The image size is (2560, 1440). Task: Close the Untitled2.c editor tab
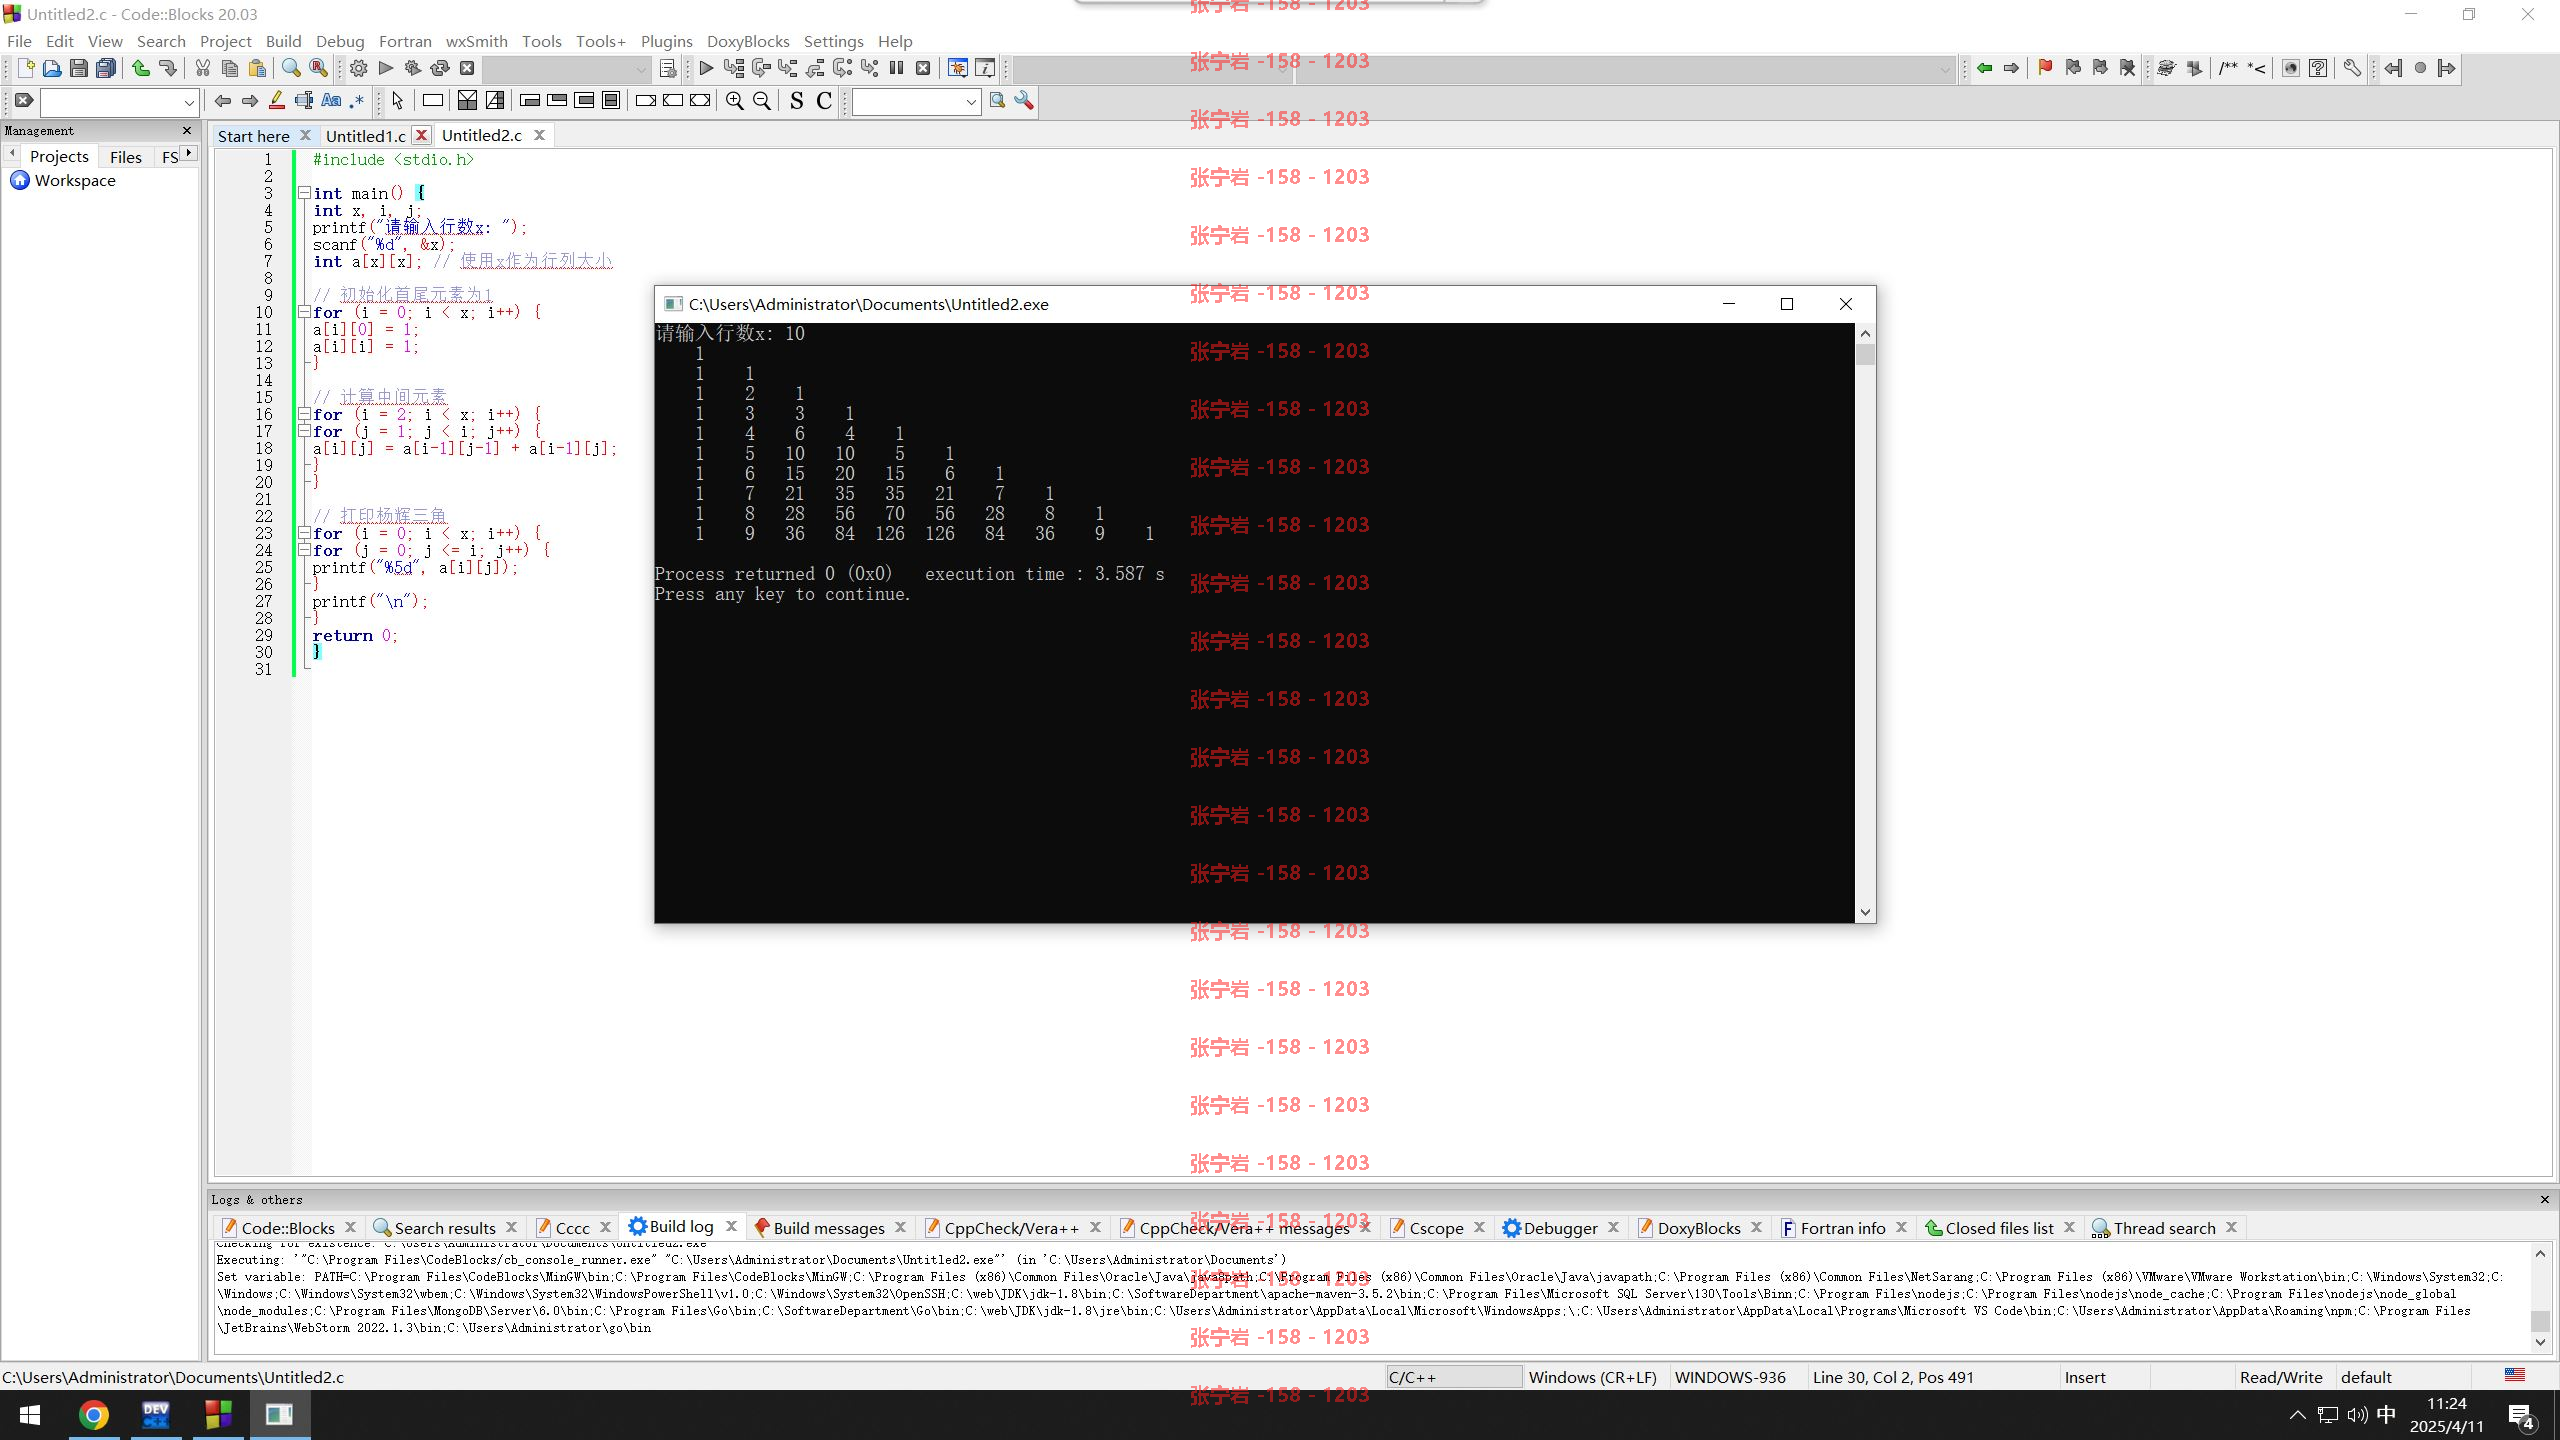pos(539,135)
